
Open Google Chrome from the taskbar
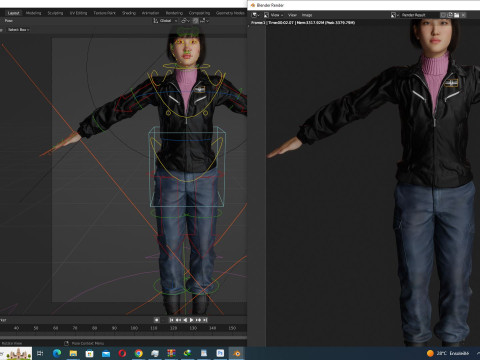click(x=139, y=353)
